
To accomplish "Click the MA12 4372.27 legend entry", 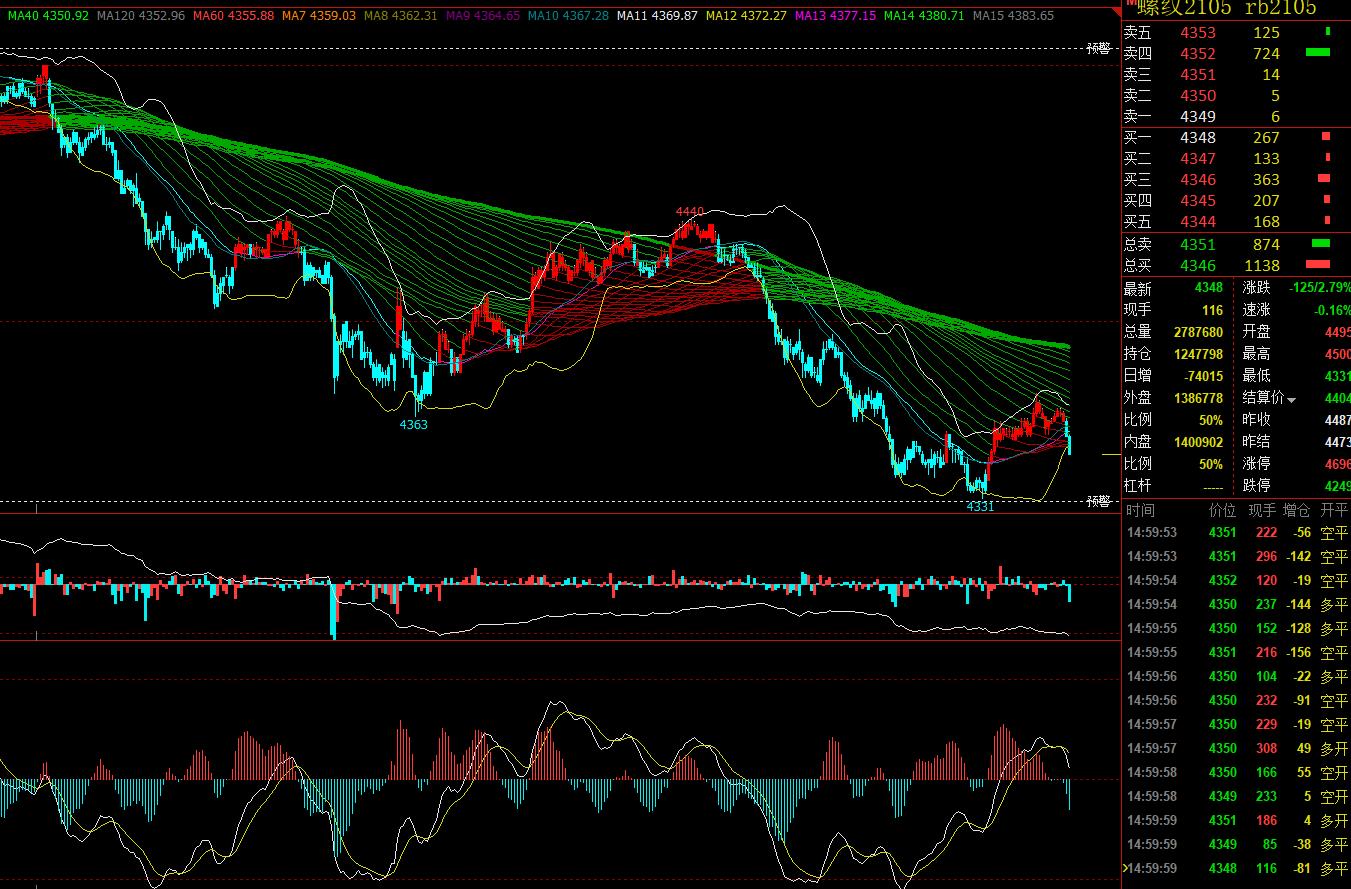I will point(746,16).
